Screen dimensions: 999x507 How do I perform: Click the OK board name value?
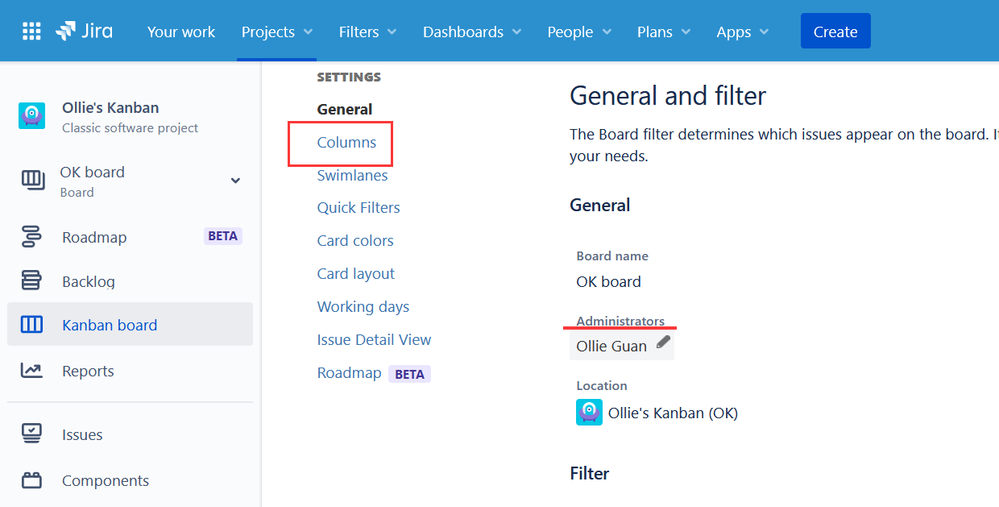(608, 282)
